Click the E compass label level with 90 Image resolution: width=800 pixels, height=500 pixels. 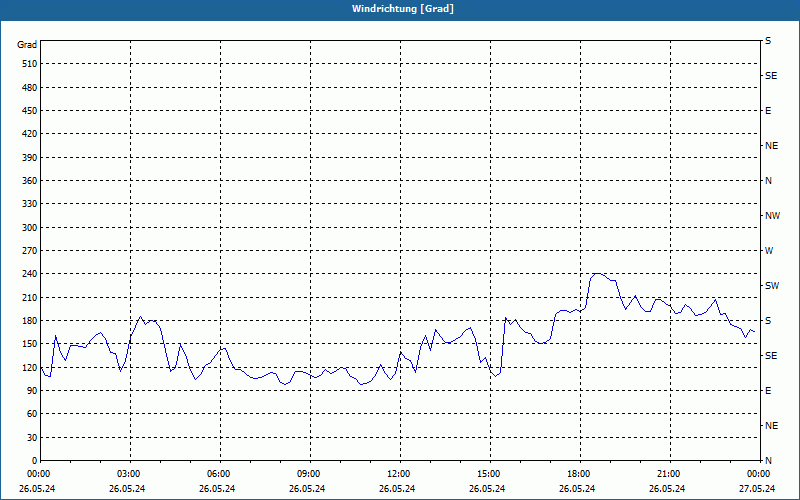pyautogui.click(x=768, y=391)
